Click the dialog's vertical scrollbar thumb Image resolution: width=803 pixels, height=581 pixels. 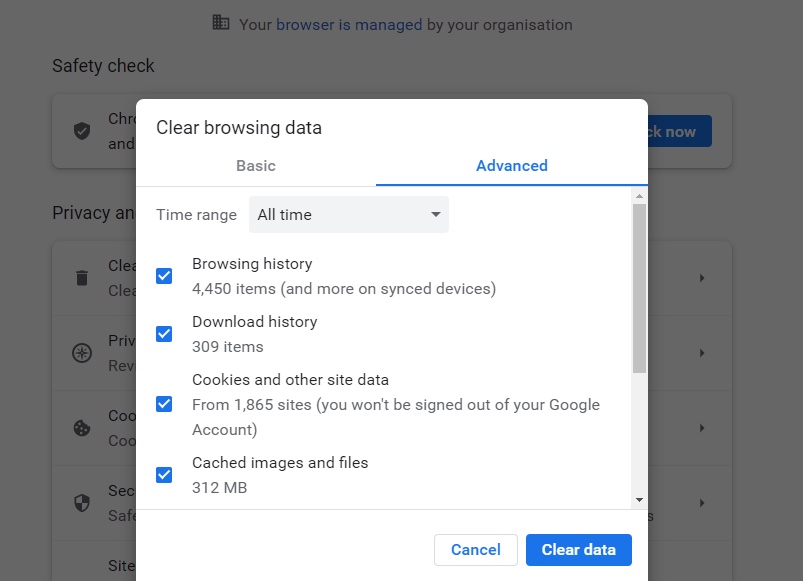(x=639, y=290)
